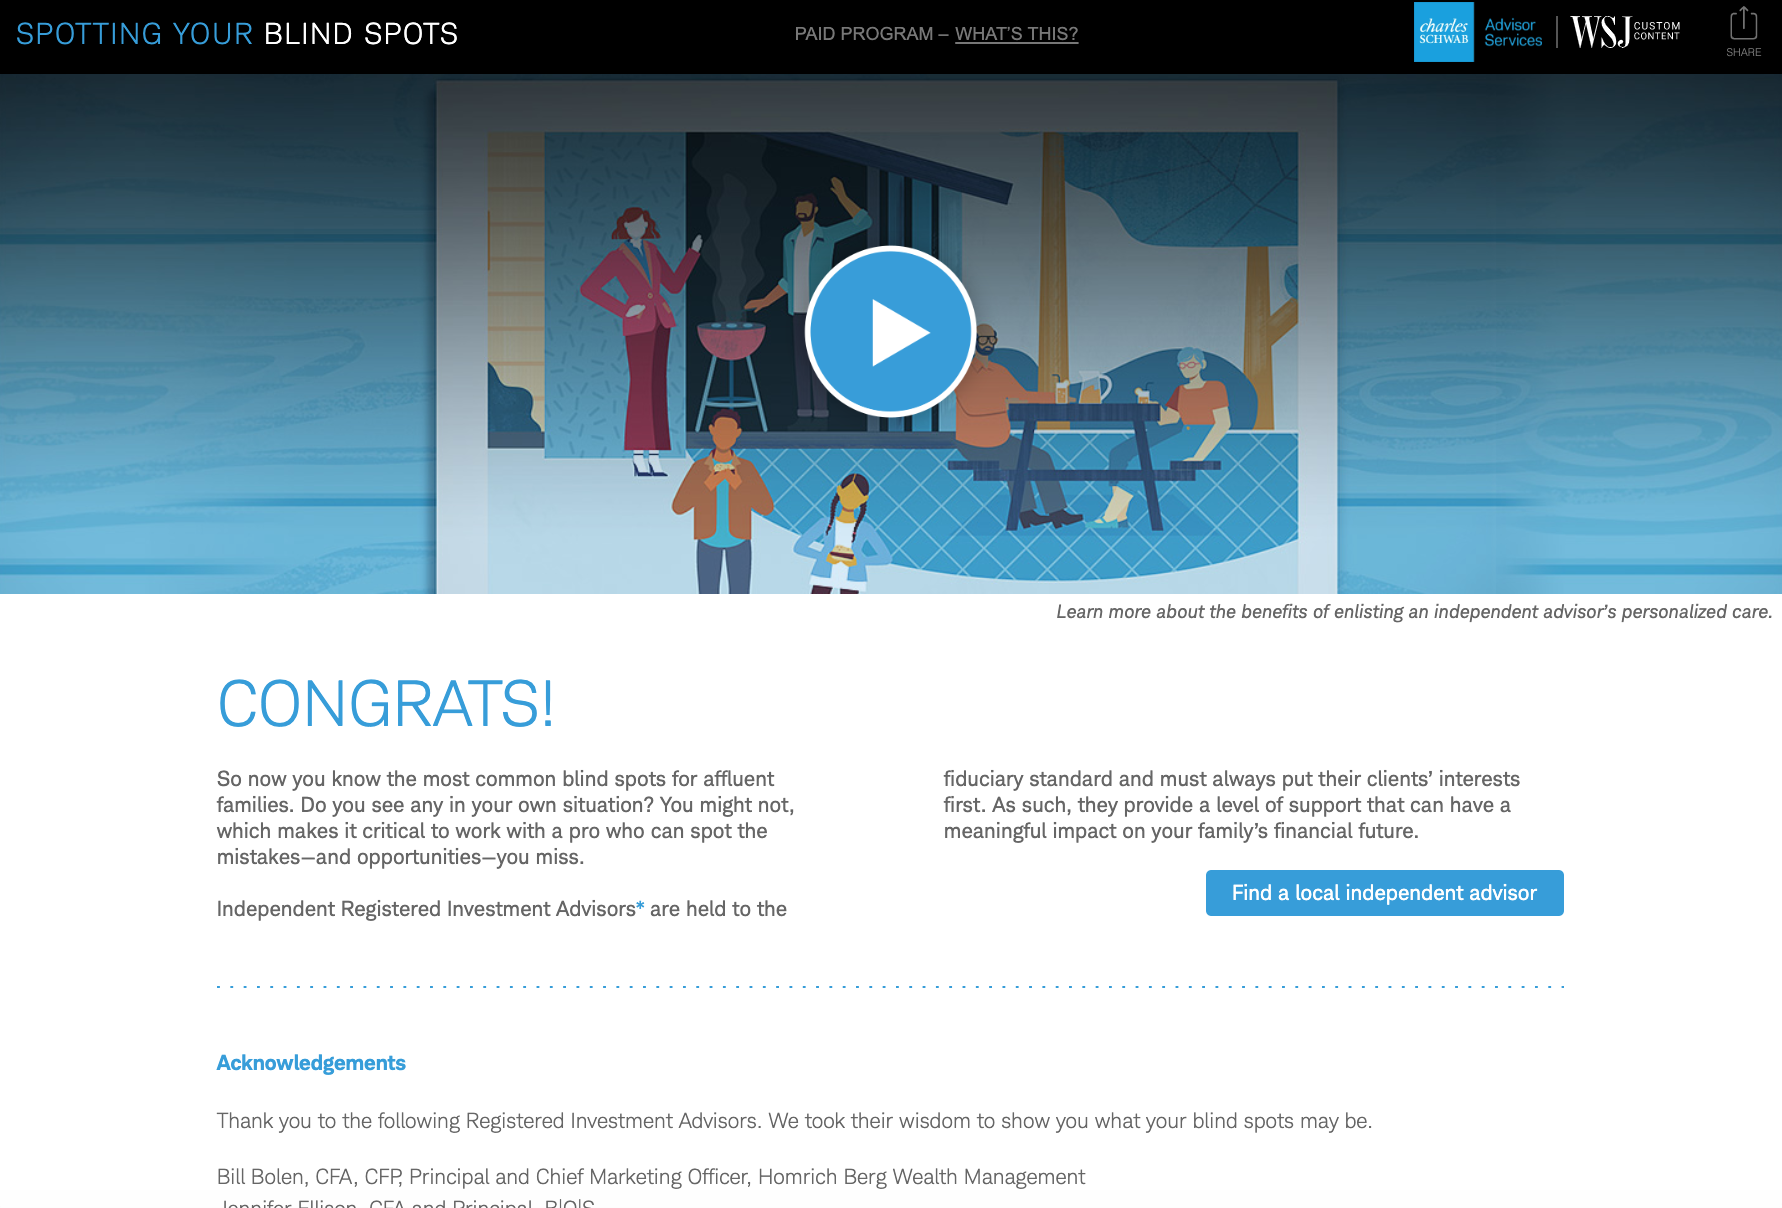Click the "Spotting Your Blind Spots" site title

(x=237, y=34)
